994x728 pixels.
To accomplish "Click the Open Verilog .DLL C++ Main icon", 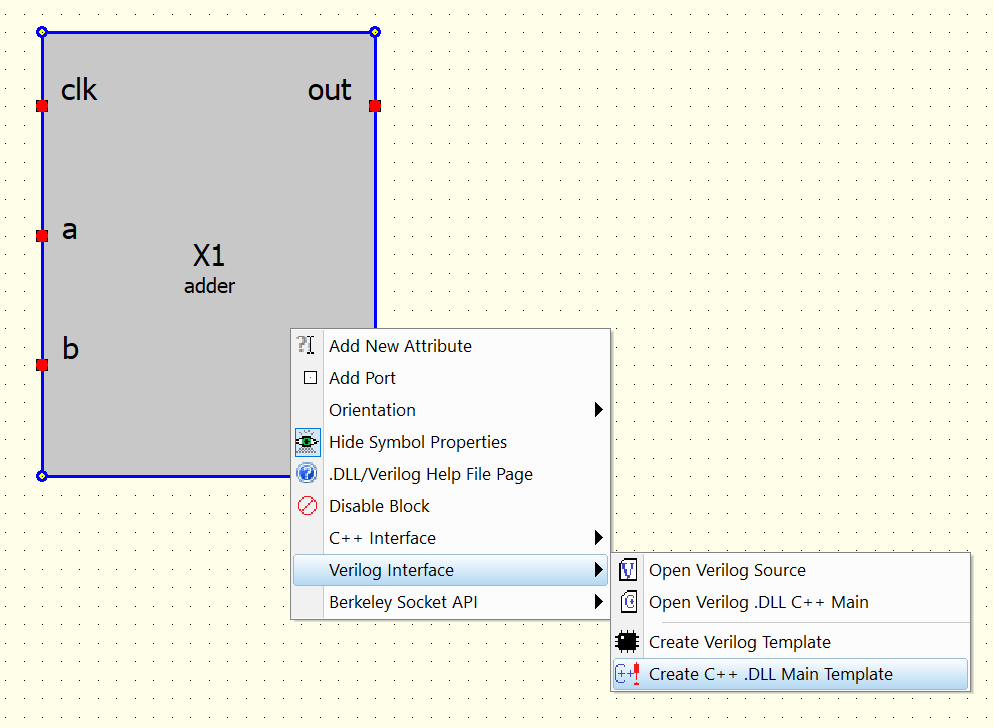I will (x=628, y=602).
